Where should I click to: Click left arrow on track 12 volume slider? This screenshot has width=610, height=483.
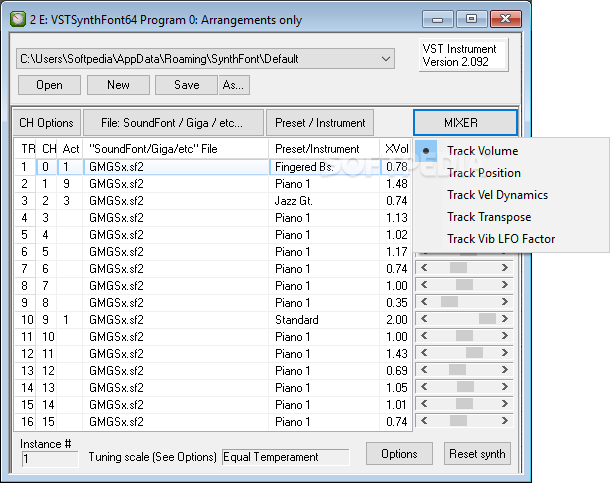pyautogui.click(x=424, y=353)
